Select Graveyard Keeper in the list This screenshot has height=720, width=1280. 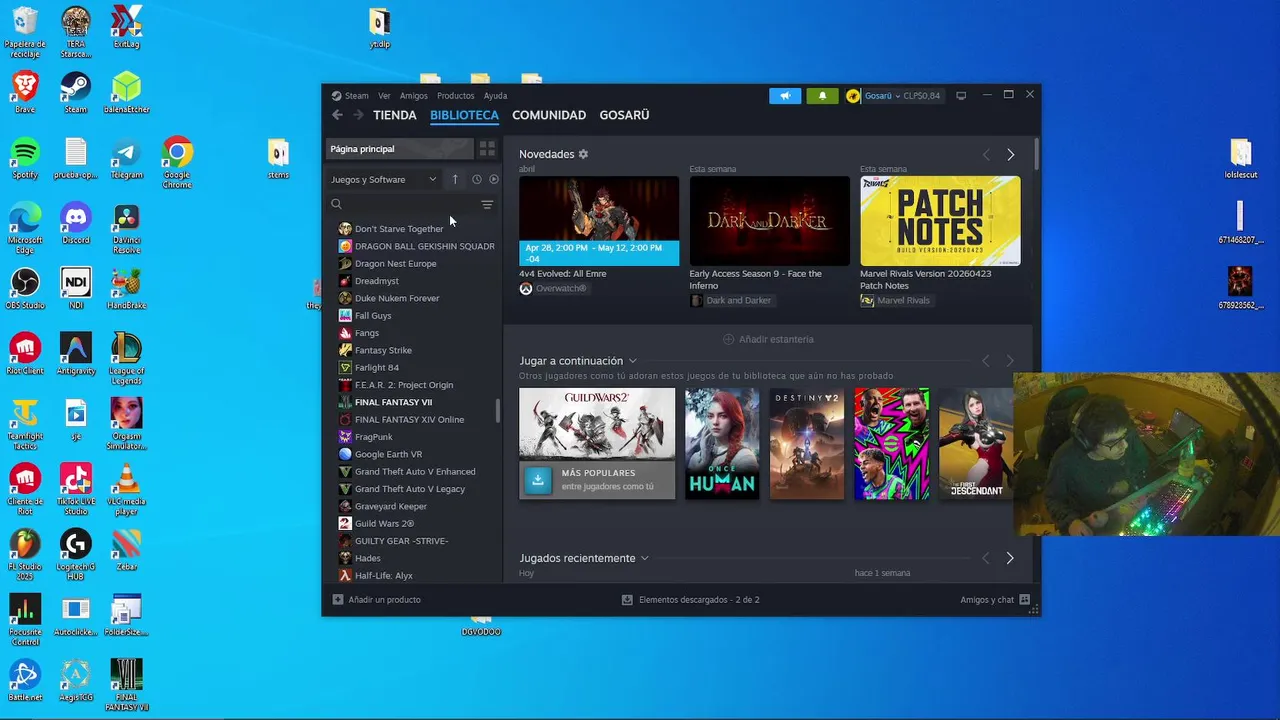[x=390, y=506]
